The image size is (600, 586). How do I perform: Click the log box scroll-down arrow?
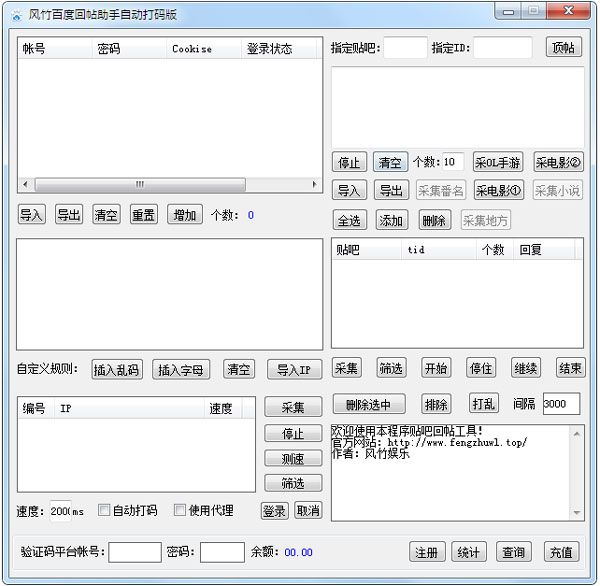pos(577,513)
